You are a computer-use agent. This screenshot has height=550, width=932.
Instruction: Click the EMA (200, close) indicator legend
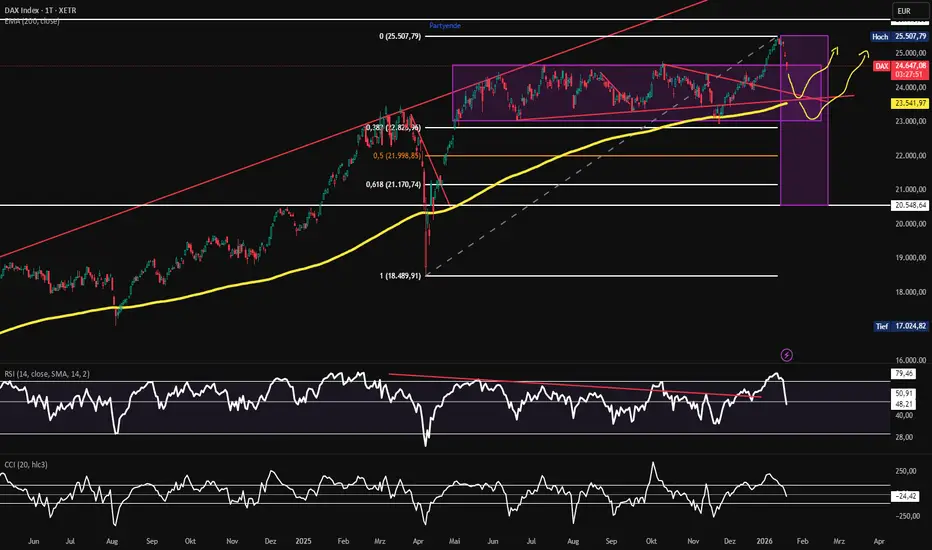(x=32, y=21)
